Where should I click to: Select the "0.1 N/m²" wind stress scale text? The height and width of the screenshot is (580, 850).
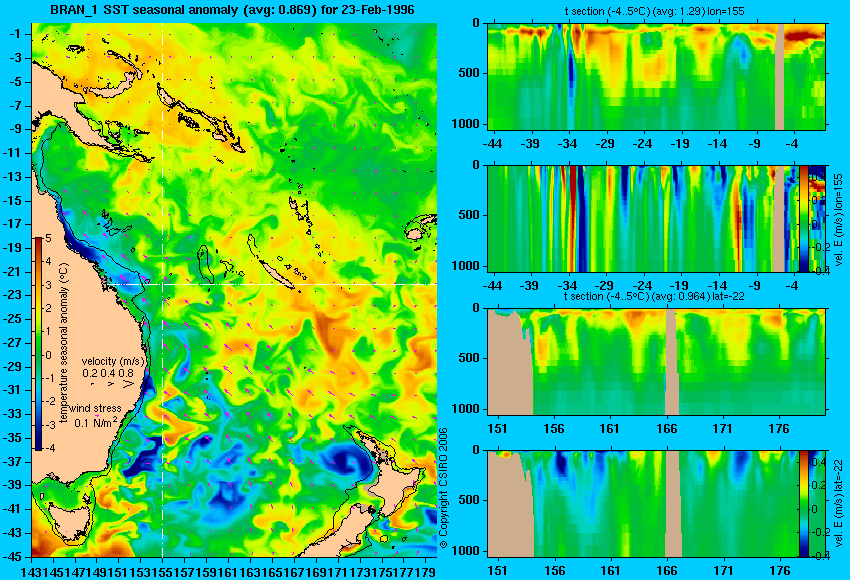[95, 422]
